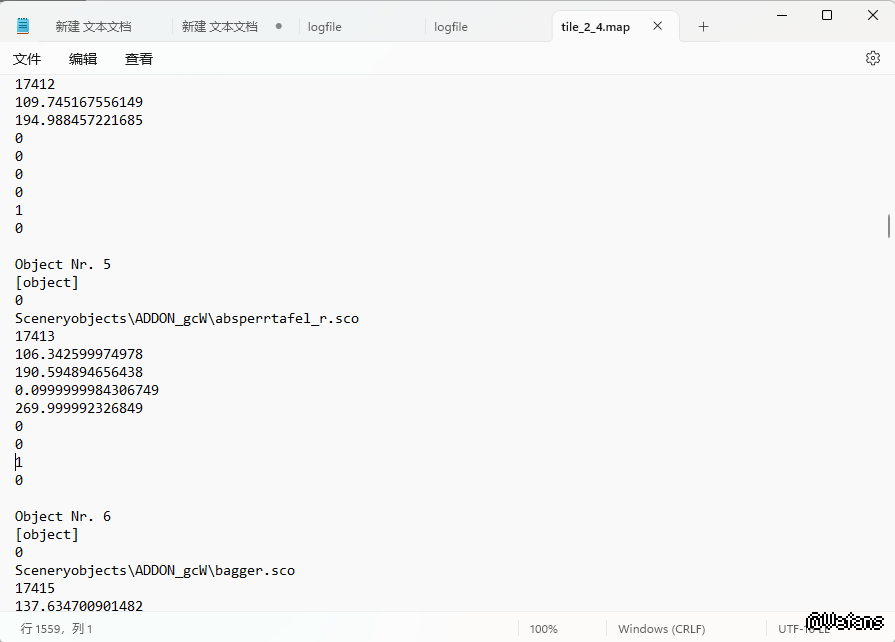The width and height of the screenshot is (895, 642).
Task: Click the unsaved-changes dot on second tab
Action: pos(279,26)
